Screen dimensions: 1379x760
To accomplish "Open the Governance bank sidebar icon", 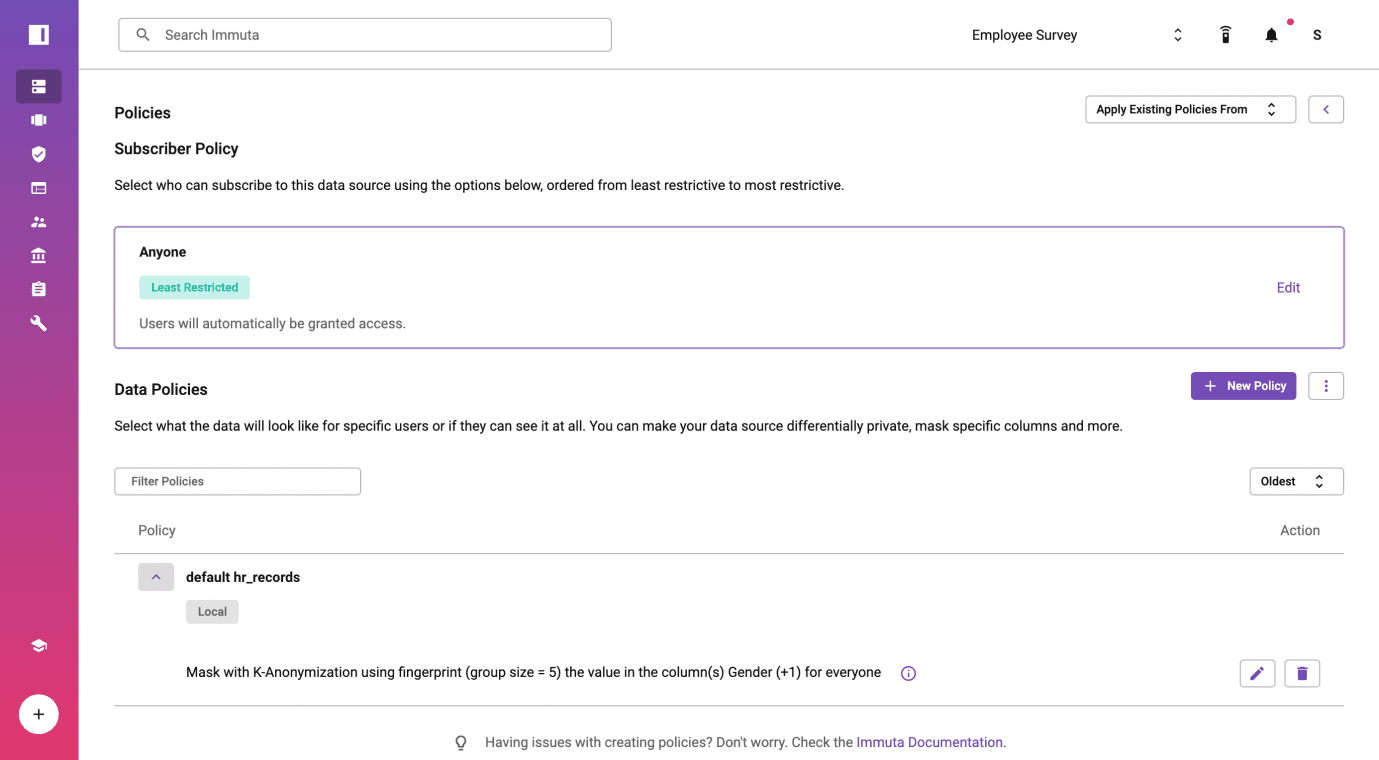I will tap(39, 256).
